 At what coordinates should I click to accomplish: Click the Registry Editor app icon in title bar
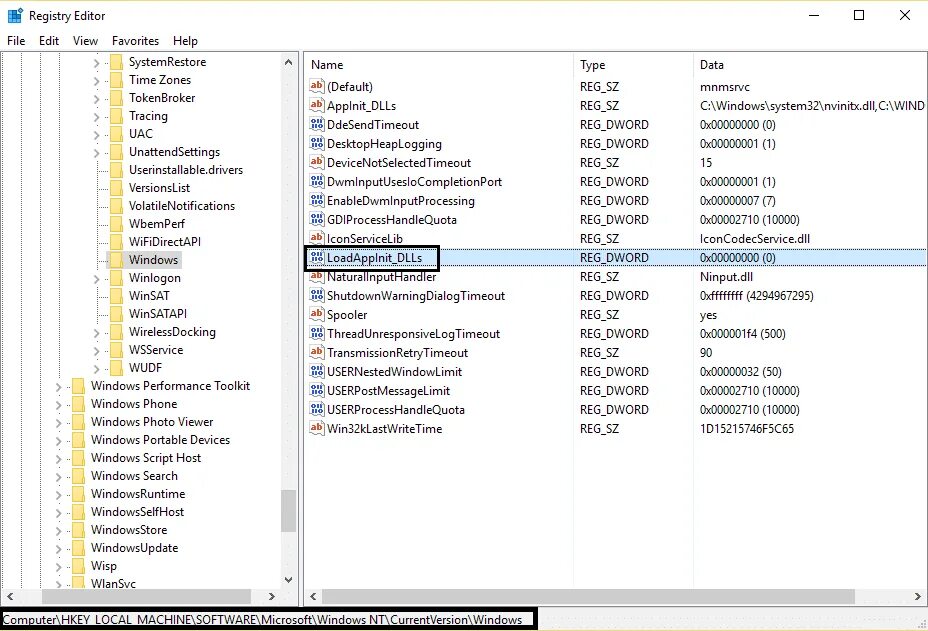coord(15,15)
